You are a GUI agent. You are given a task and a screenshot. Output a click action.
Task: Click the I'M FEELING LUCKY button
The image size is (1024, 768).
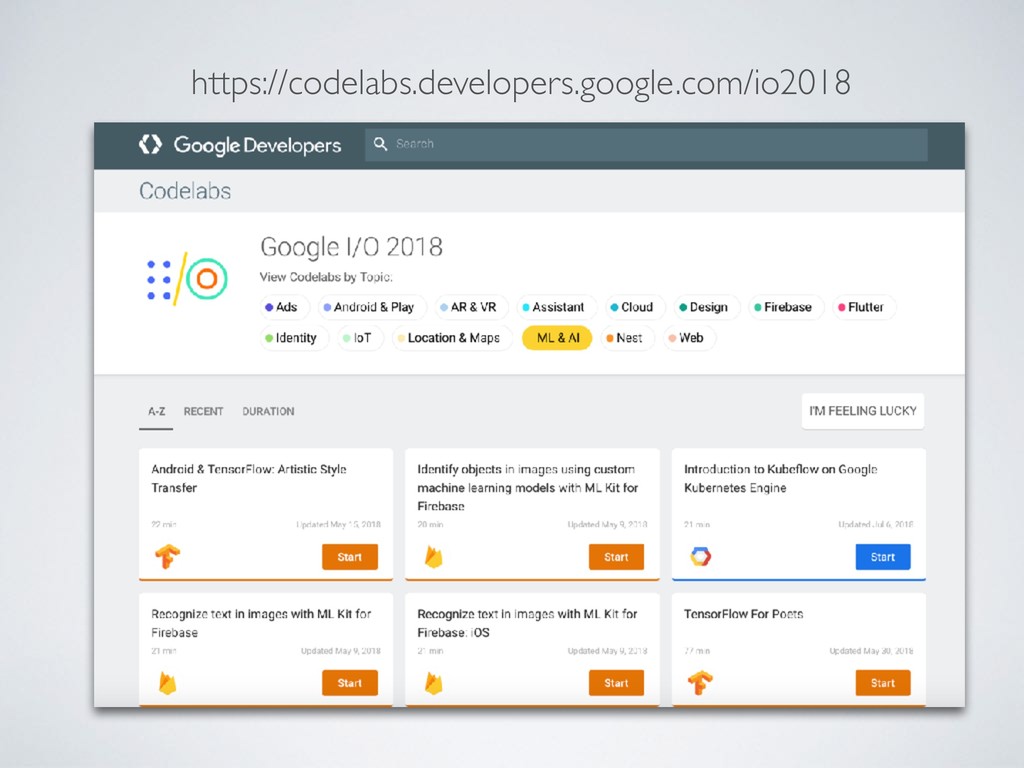pos(863,411)
